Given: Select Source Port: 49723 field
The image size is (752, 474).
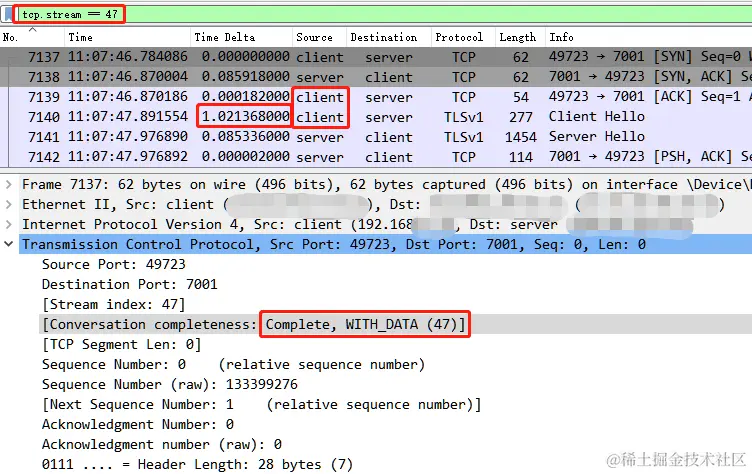Looking at the screenshot, I should tap(113, 264).
